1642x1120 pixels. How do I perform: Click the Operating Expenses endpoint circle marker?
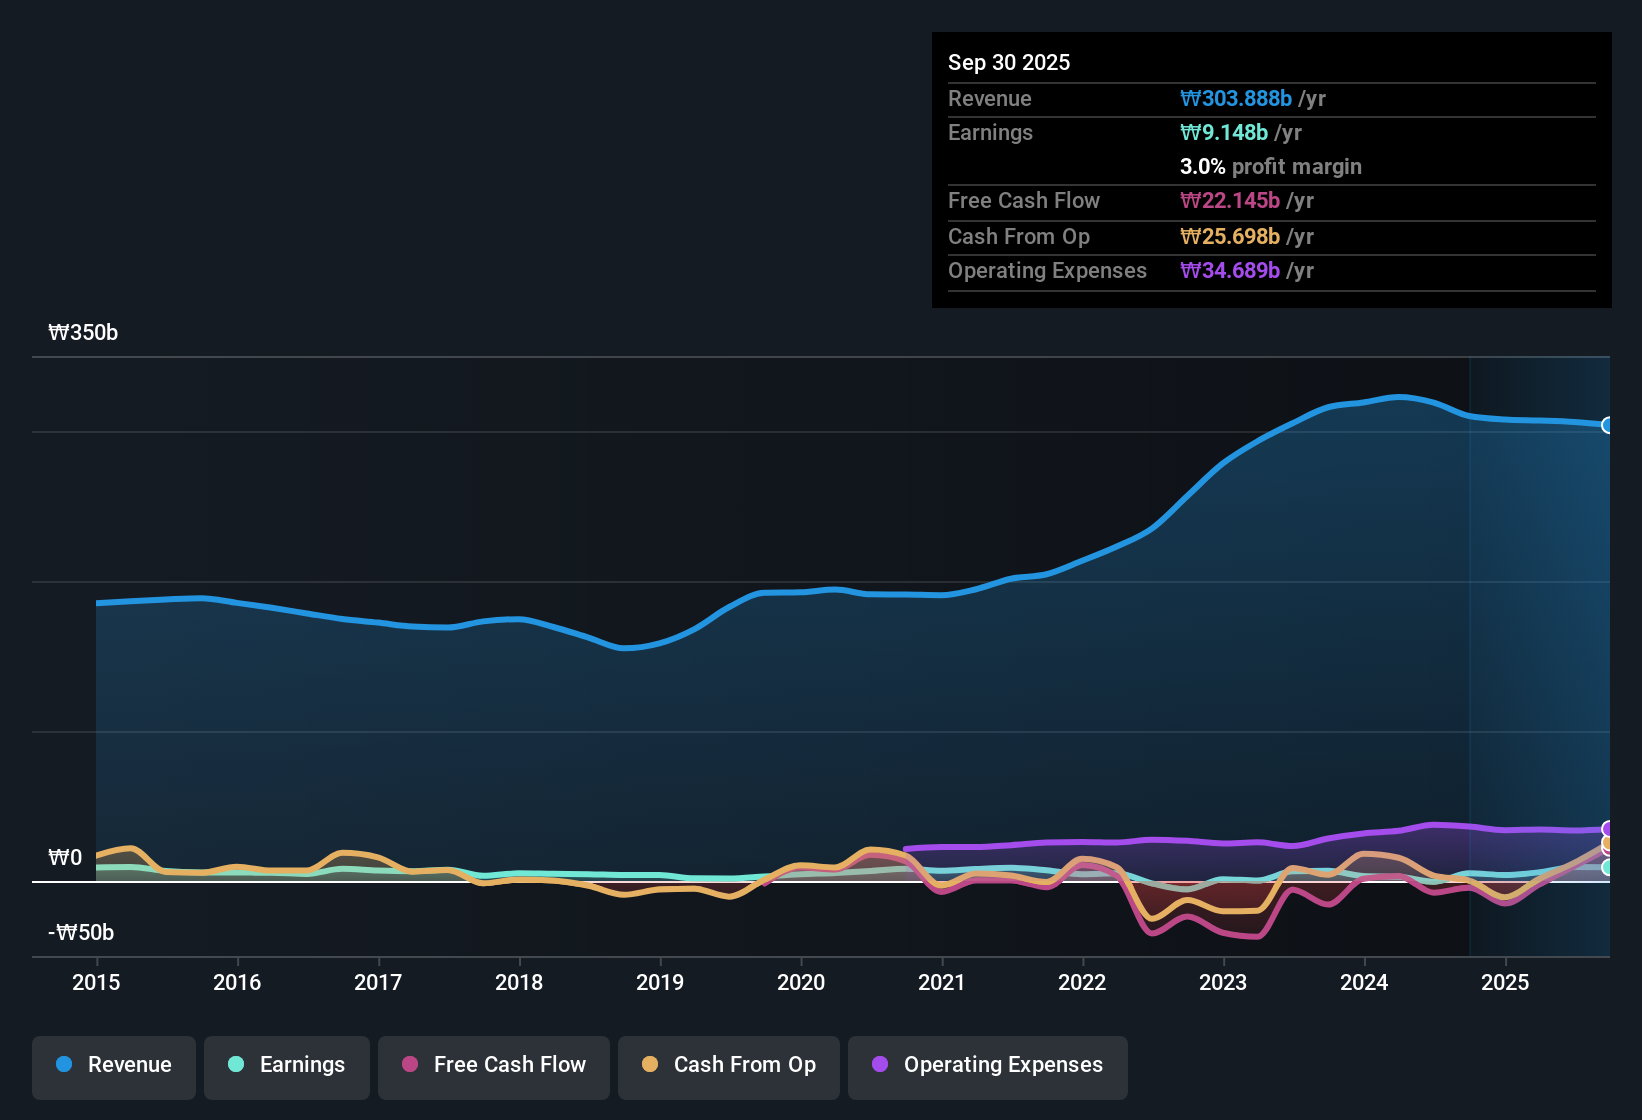pyautogui.click(x=1606, y=828)
